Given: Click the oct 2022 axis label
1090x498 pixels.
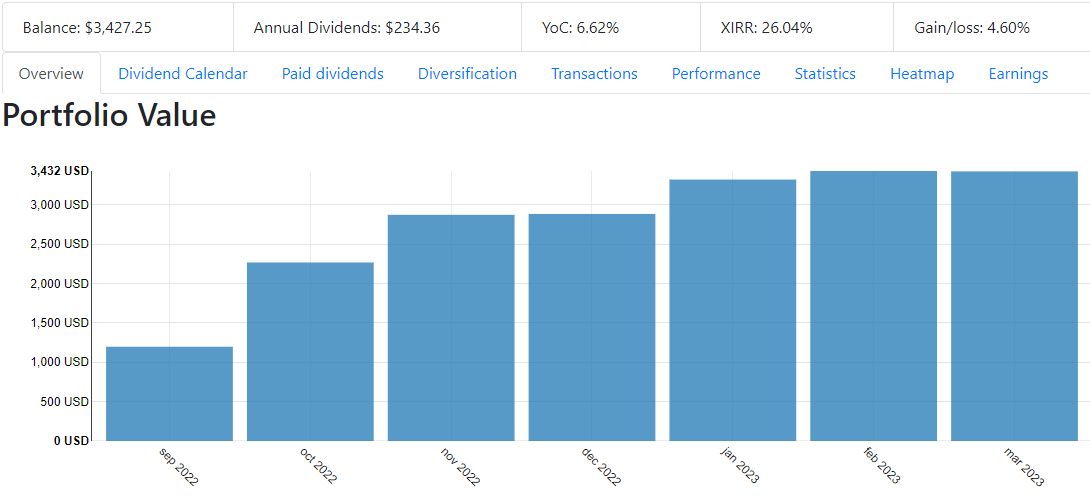Looking at the screenshot, I should pos(319,466).
